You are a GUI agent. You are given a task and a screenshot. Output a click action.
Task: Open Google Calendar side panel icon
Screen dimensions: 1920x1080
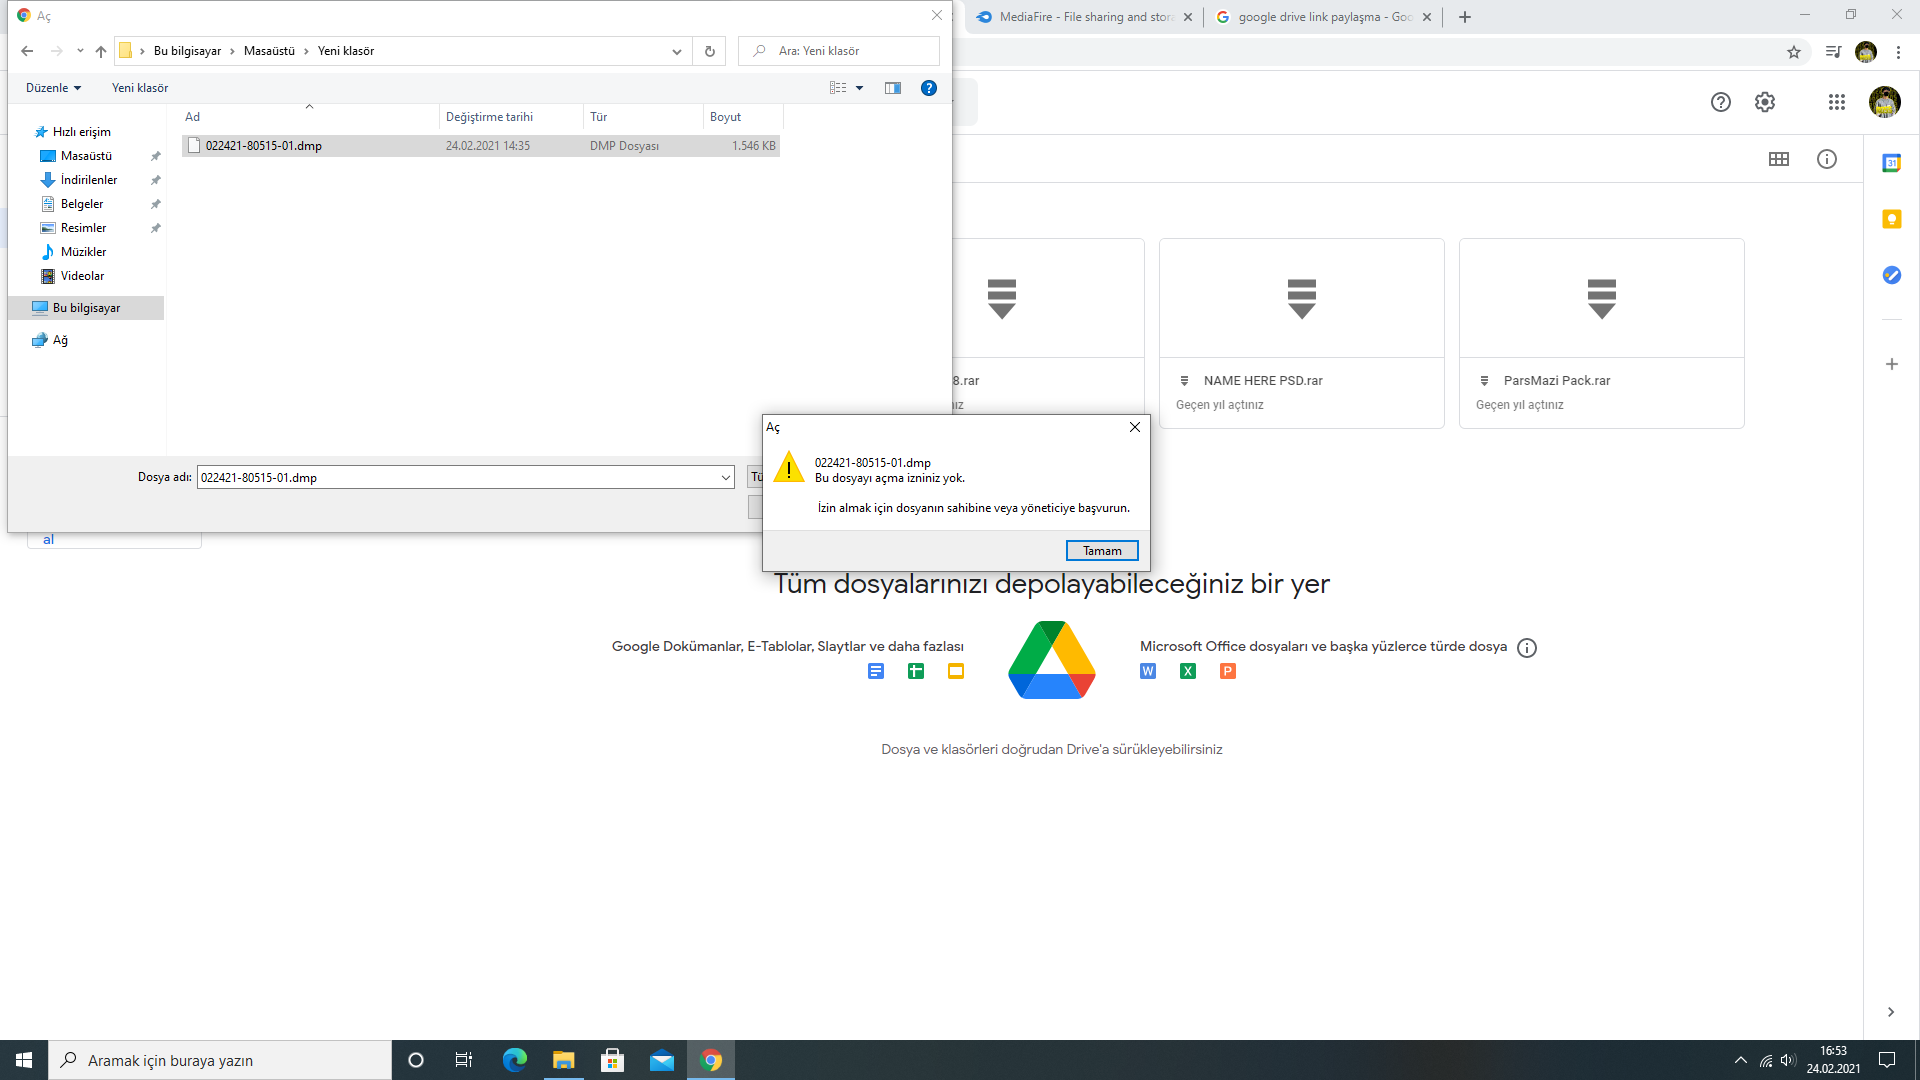point(1891,163)
